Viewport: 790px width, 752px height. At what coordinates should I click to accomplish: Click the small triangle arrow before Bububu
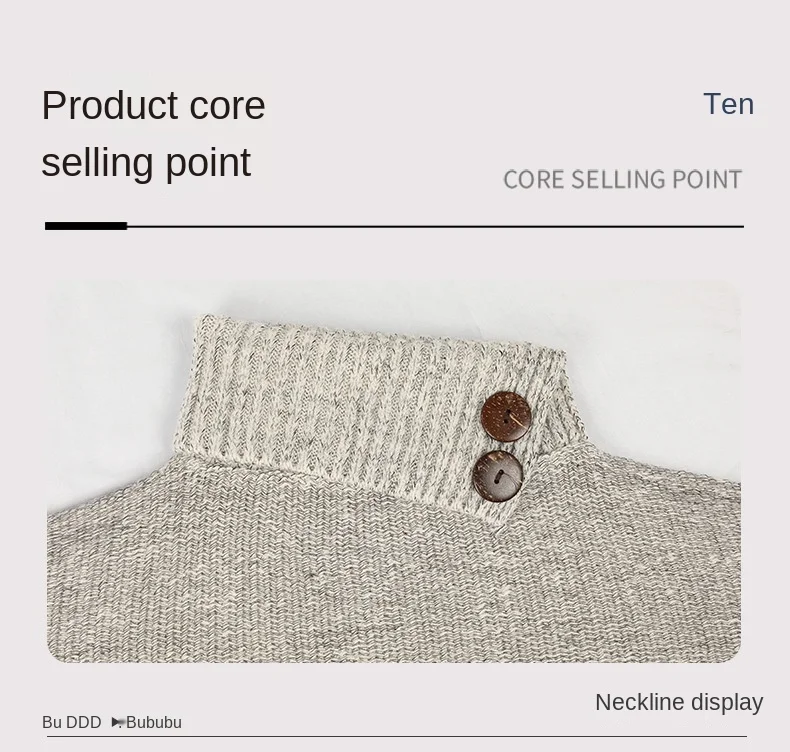pos(116,722)
